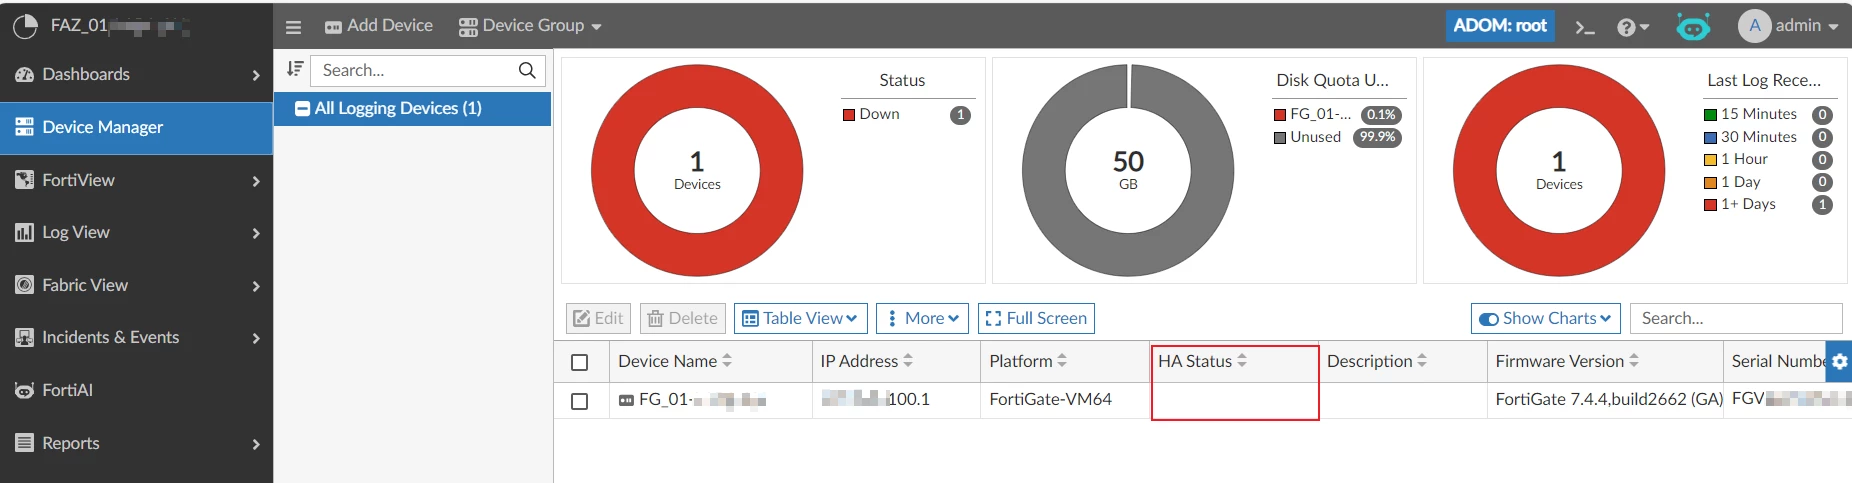The image size is (1852, 483).
Task: Open the admin user dropdown
Action: (x=1808, y=26)
